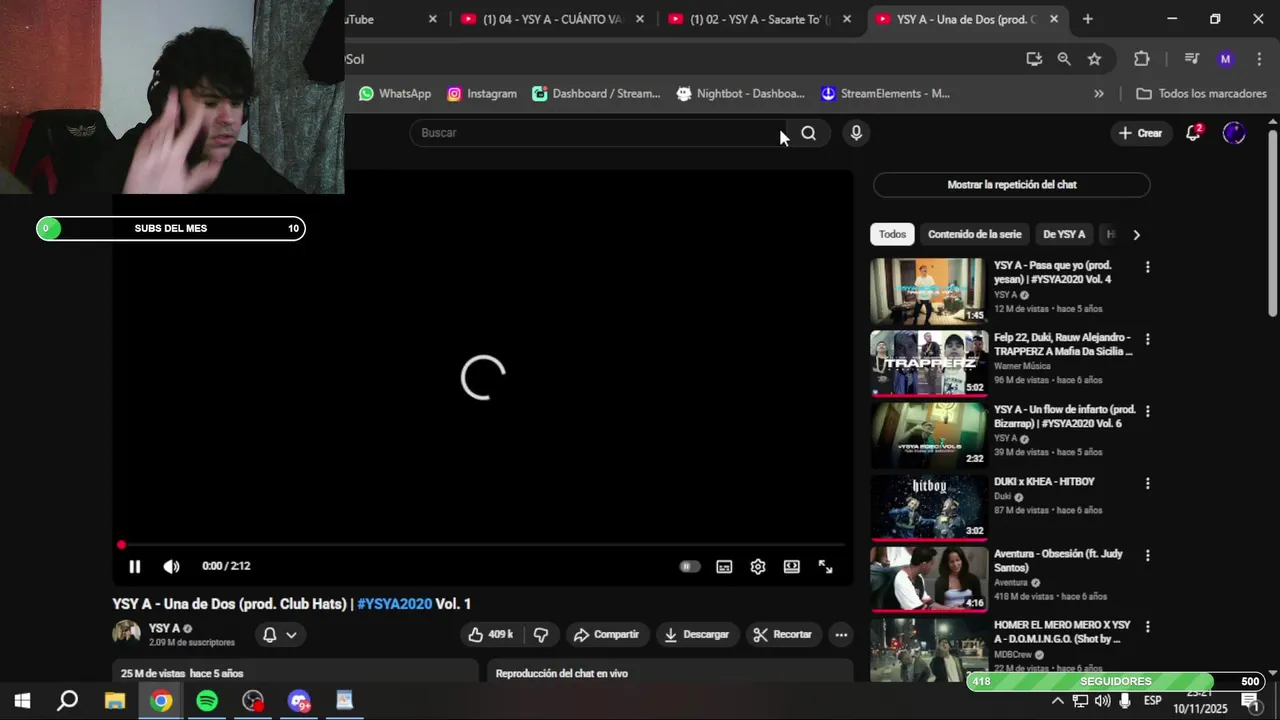This screenshot has height=720, width=1280.
Task: Click the Compartir share button
Action: tap(606, 635)
